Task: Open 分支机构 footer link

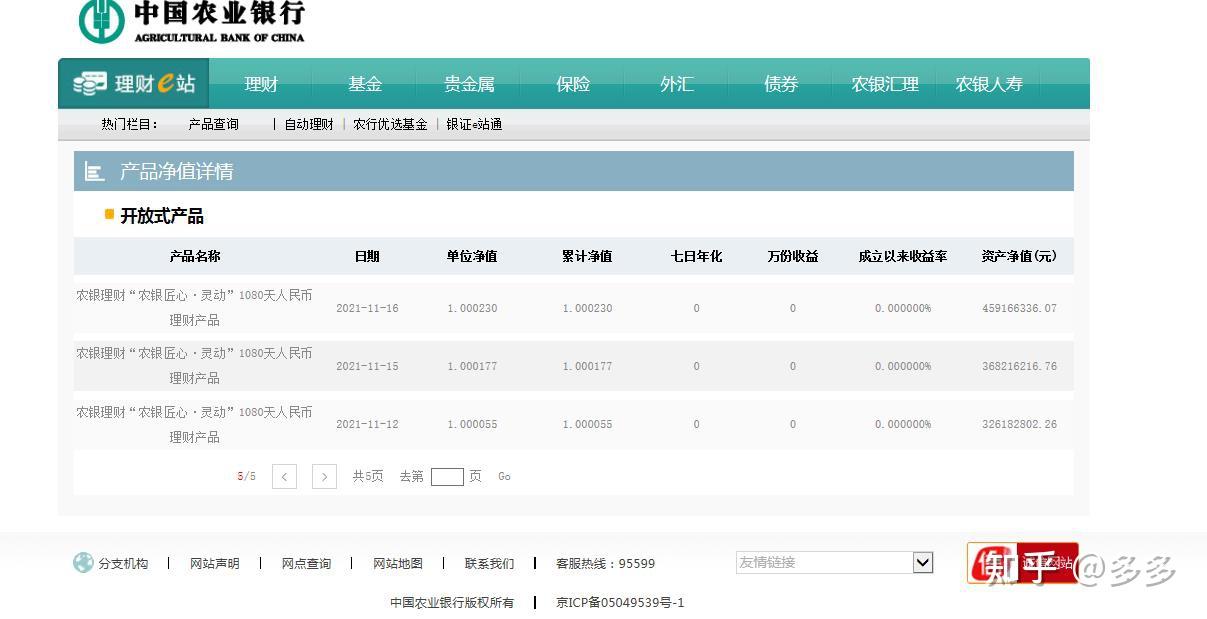Action: click(123, 564)
